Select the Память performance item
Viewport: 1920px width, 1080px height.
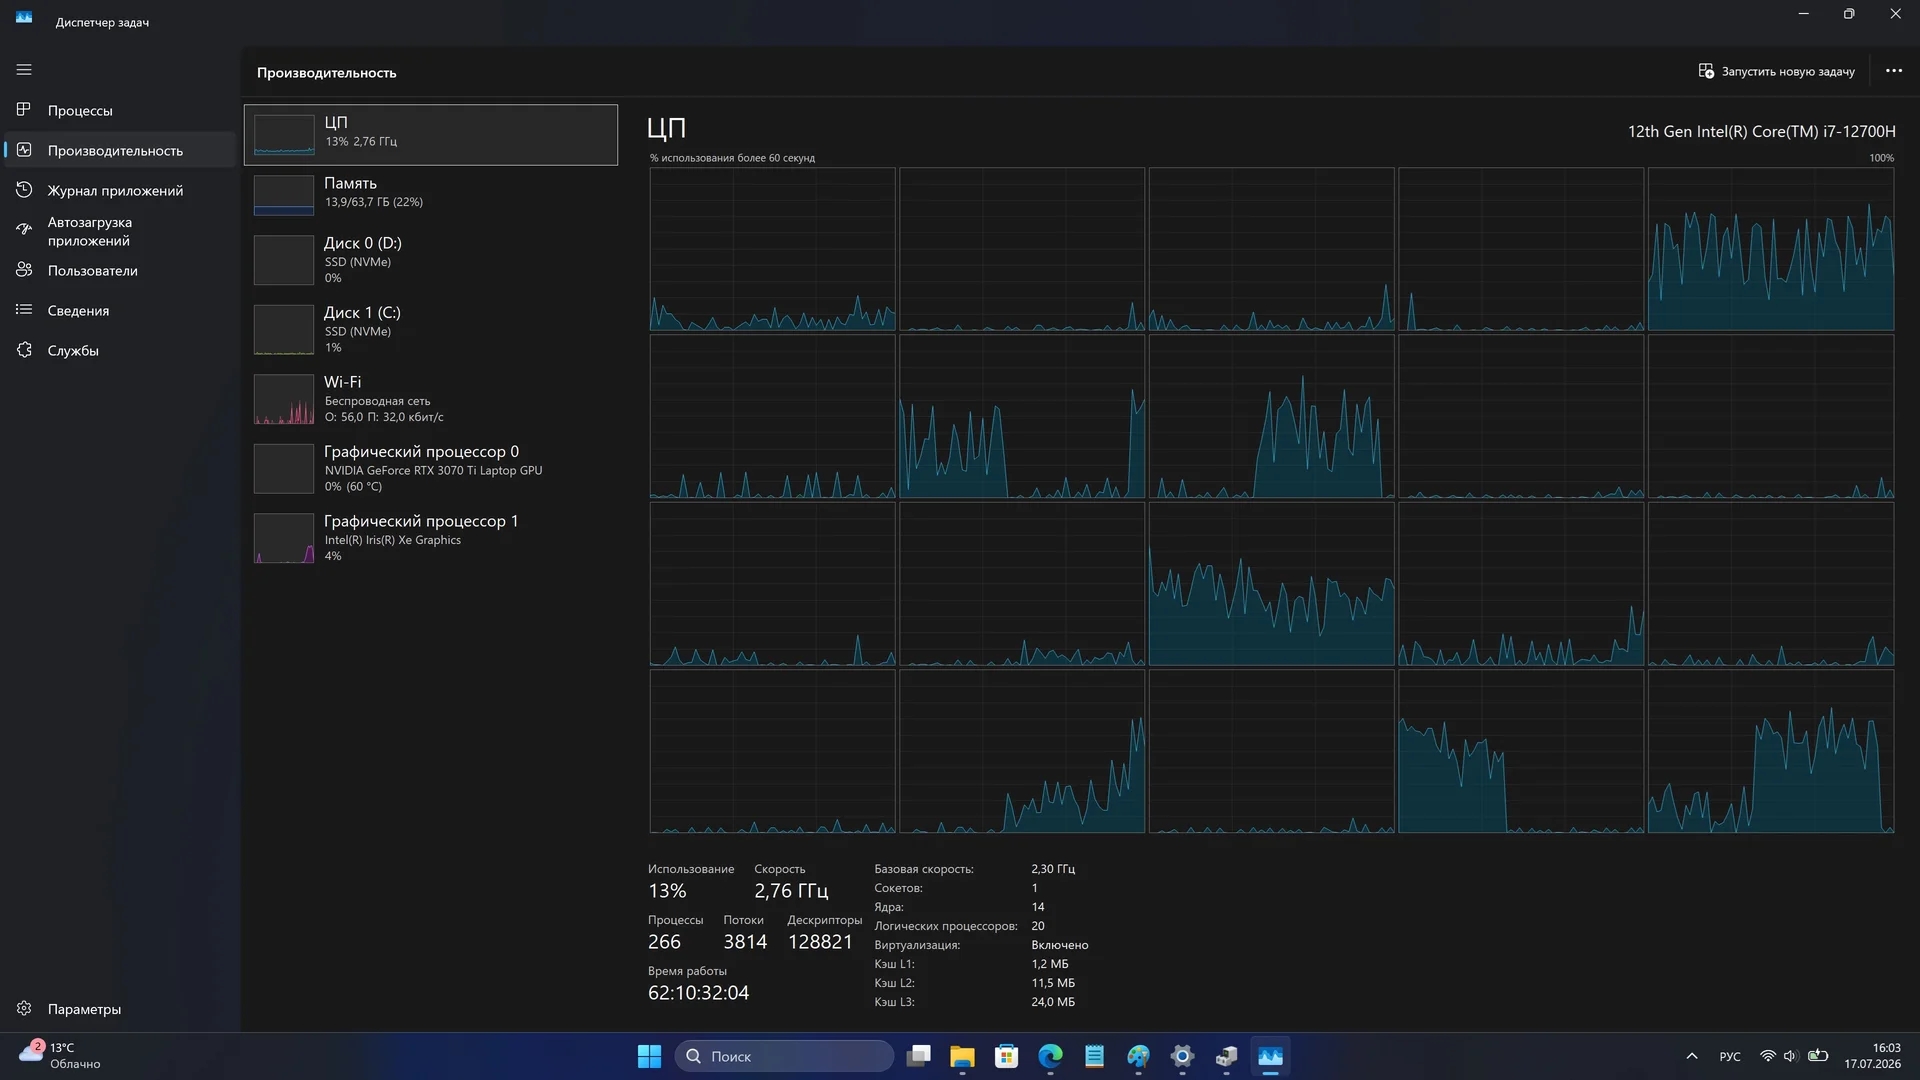(431, 195)
